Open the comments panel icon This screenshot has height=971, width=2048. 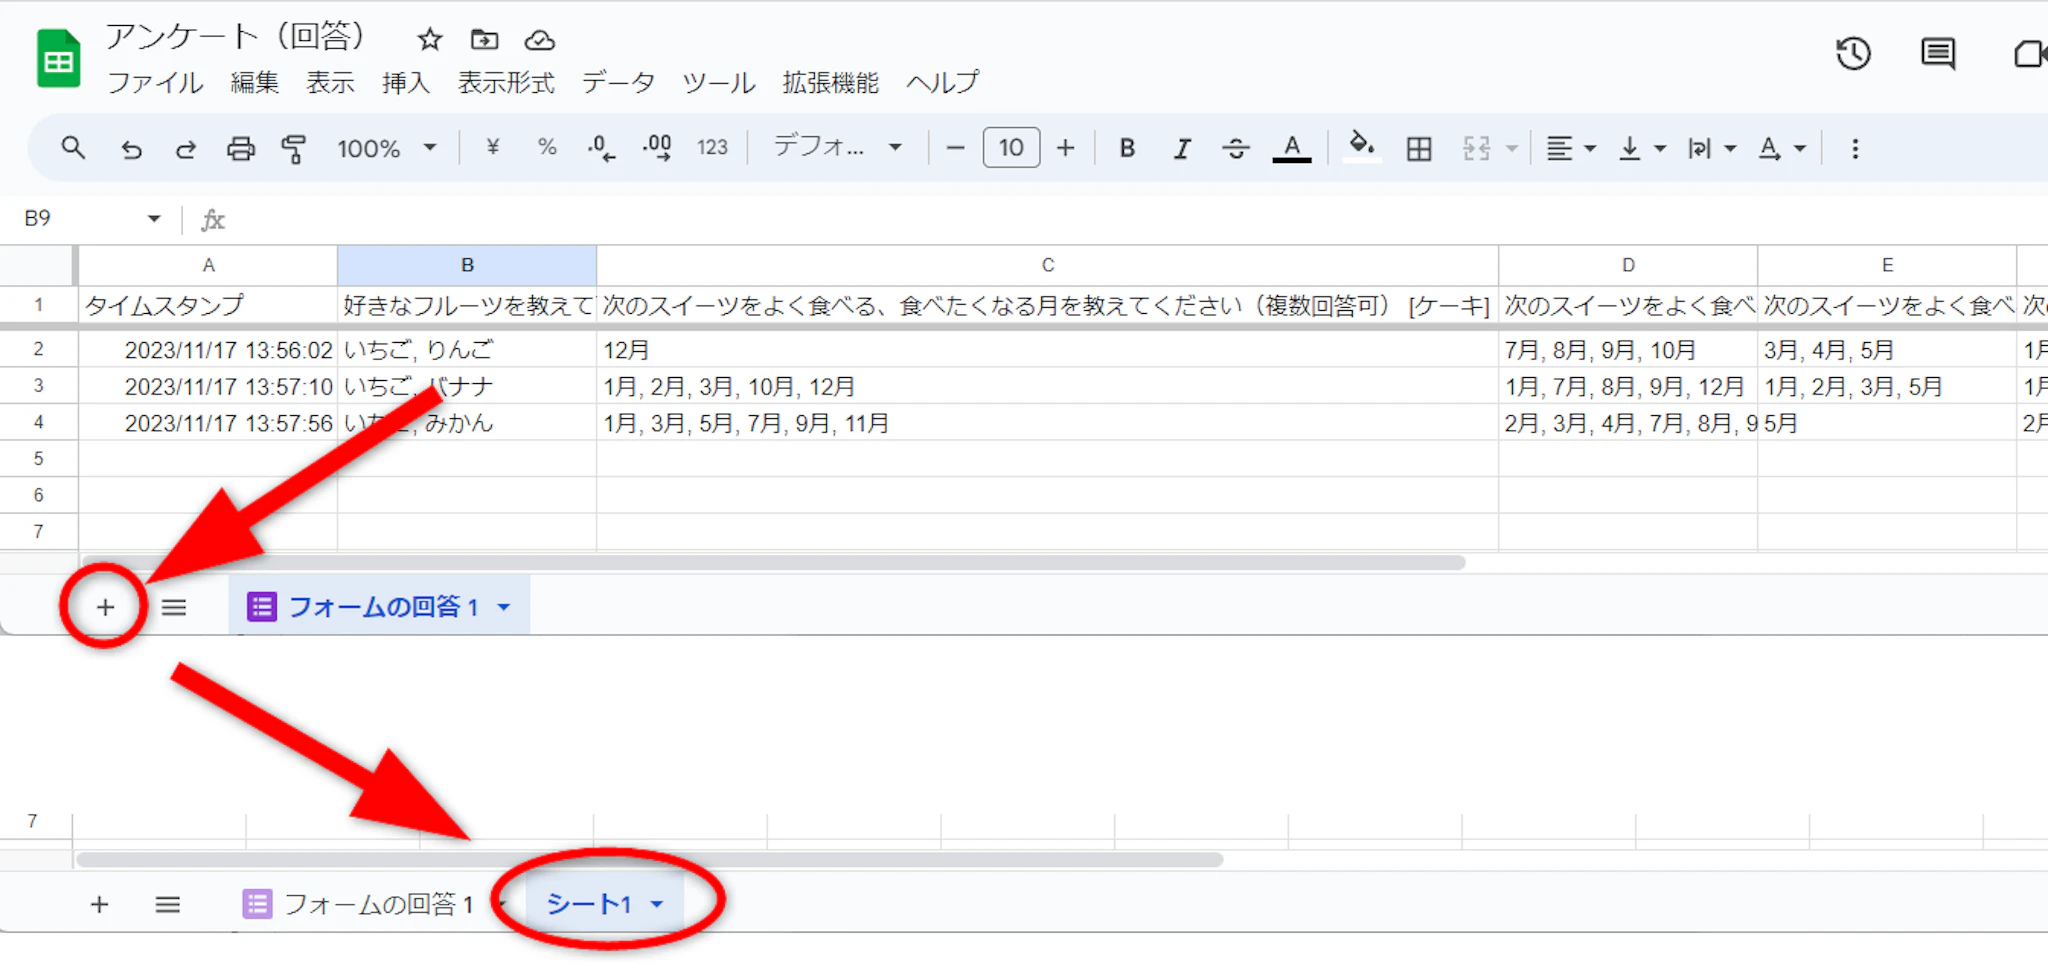point(1937,54)
